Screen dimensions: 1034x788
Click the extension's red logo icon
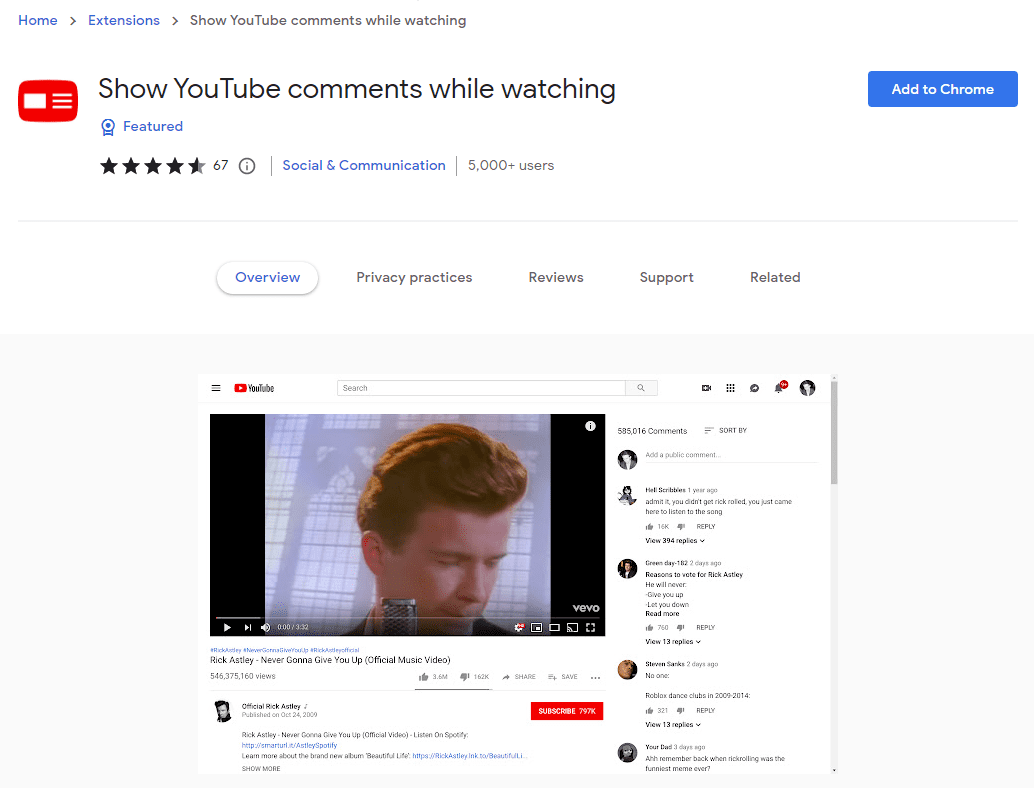pyautogui.click(x=48, y=100)
